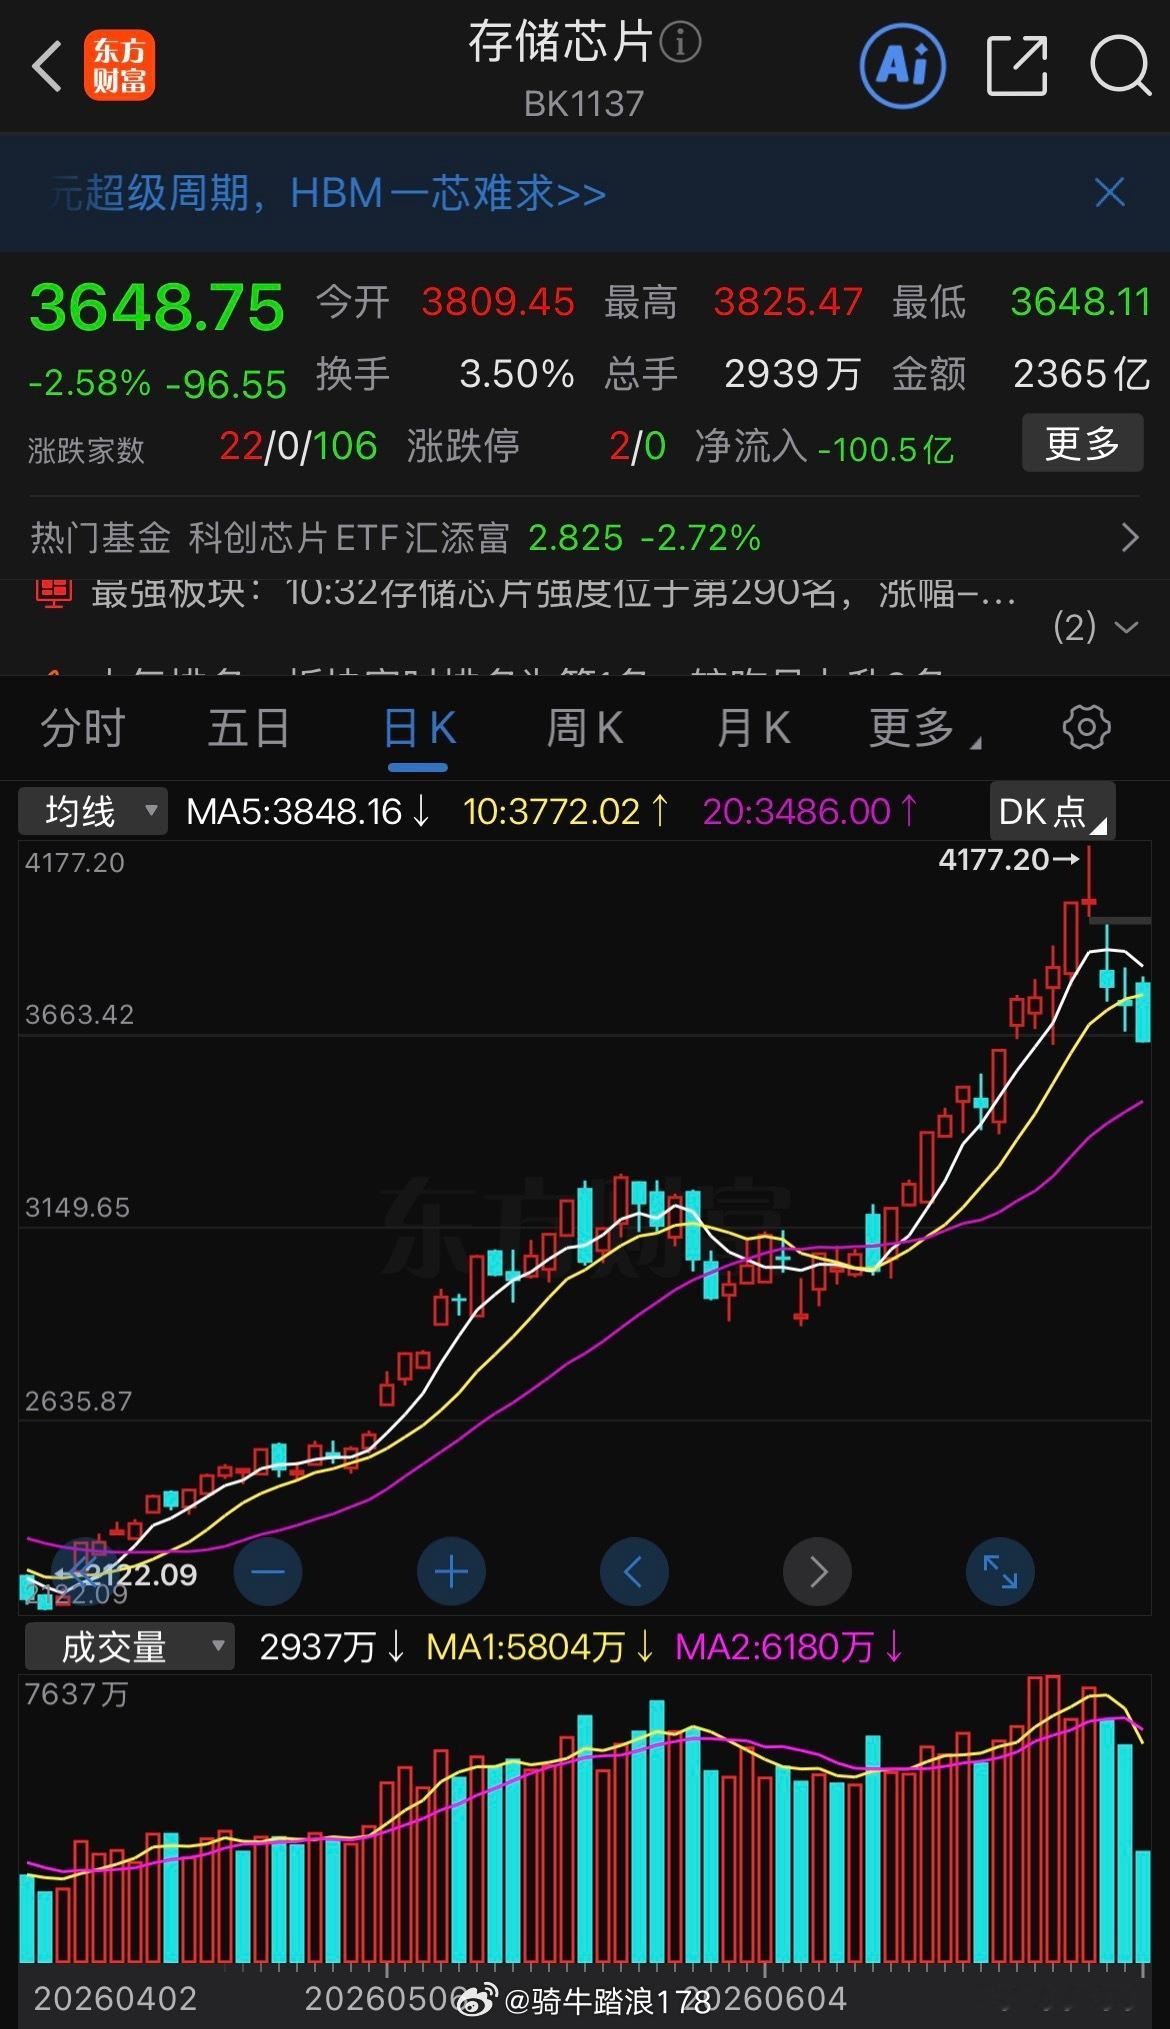Tap the volume value 2937万
This screenshot has height=2029, width=1170.
point(332,1646)
